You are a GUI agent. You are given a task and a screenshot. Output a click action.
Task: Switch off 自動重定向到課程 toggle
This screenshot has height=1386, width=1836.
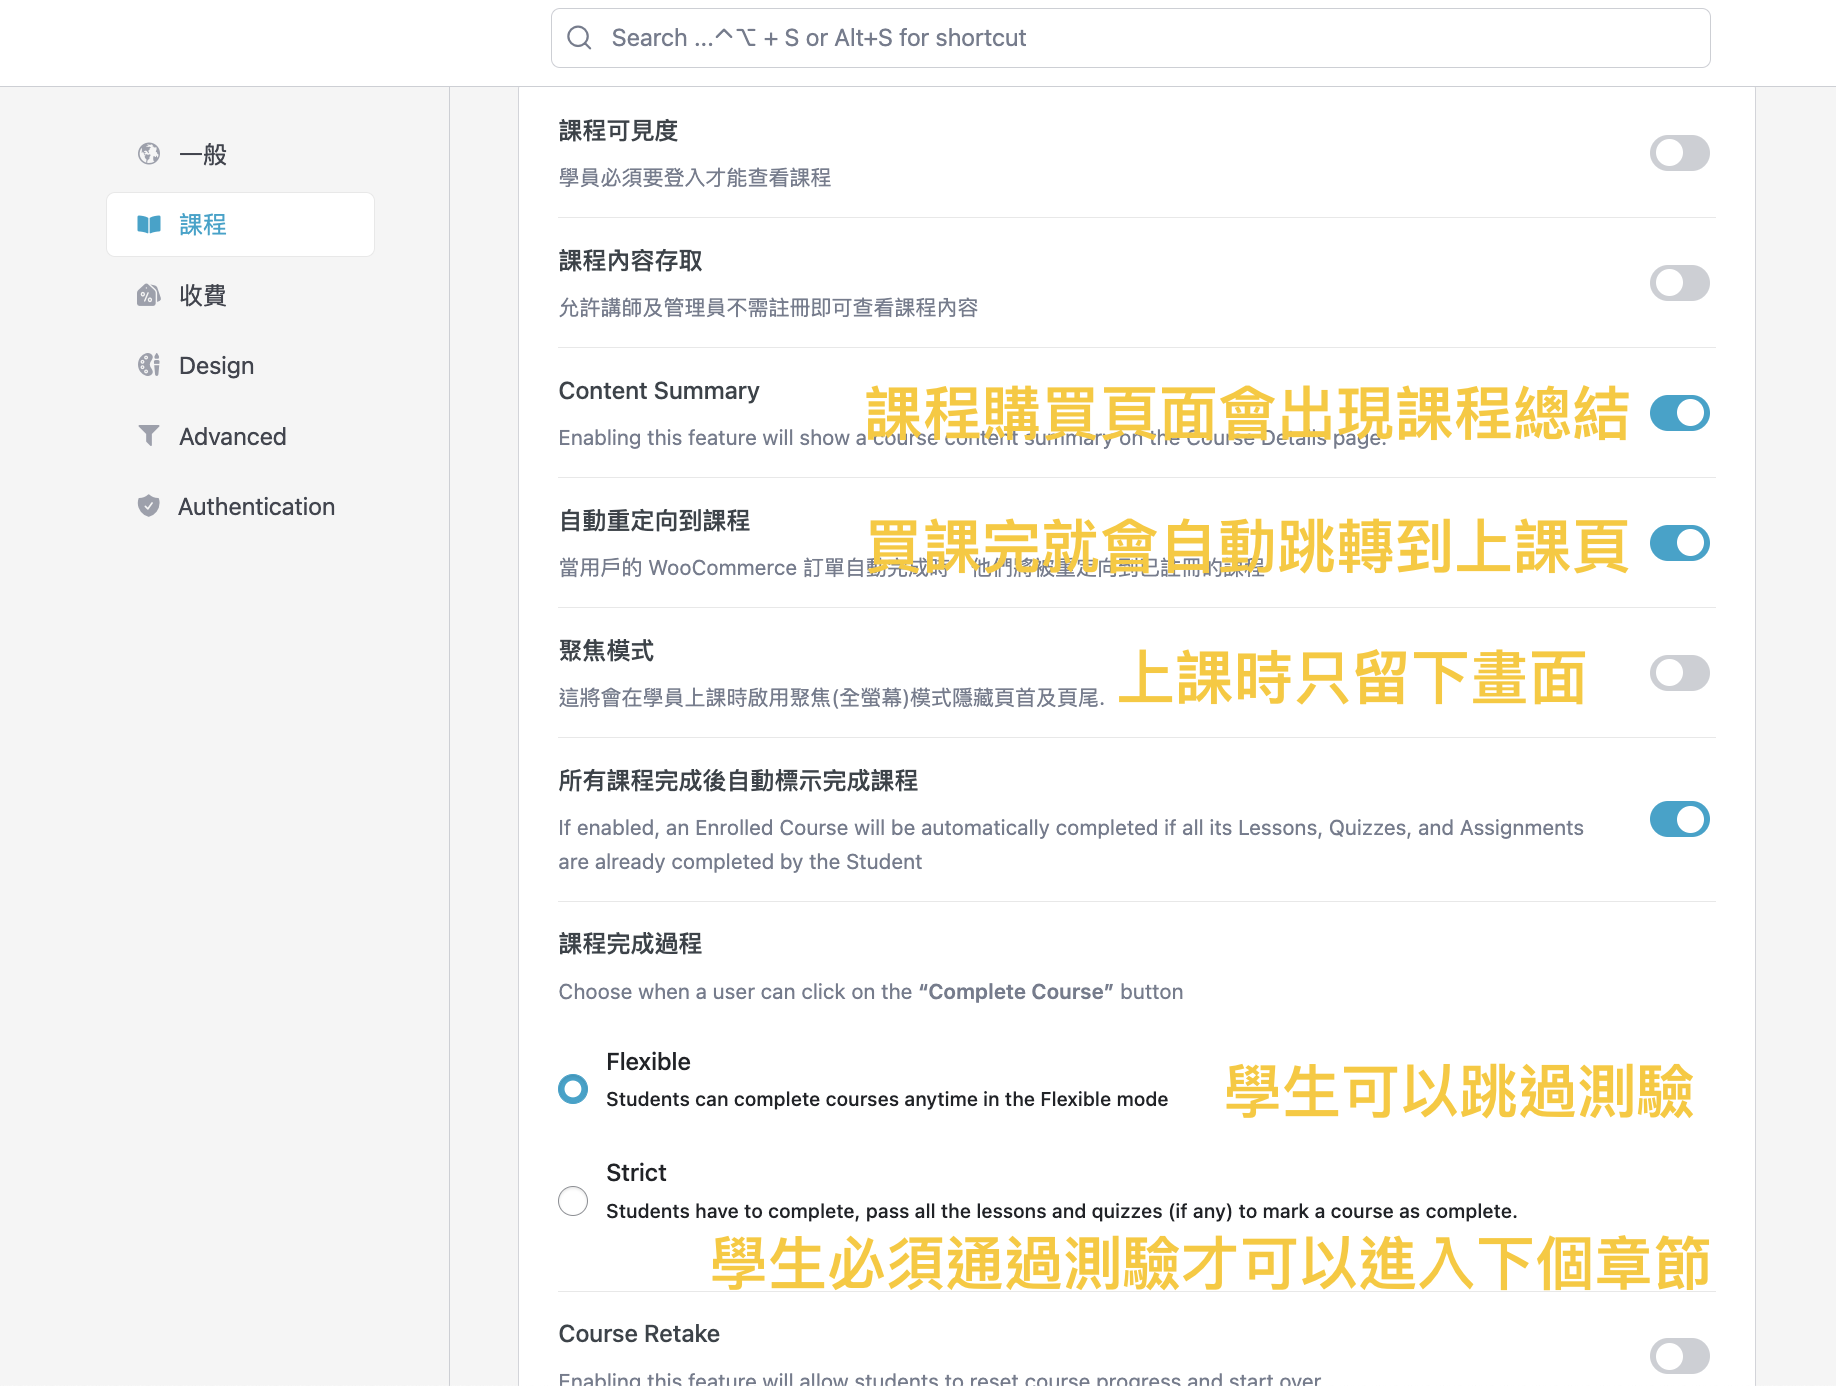click(x=1679, y=543)
